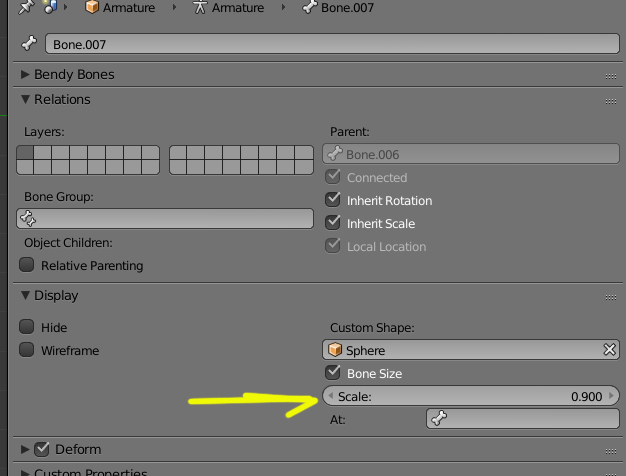
Task: Enable Relative Parenting checkbox
Action: pos(27,264)
